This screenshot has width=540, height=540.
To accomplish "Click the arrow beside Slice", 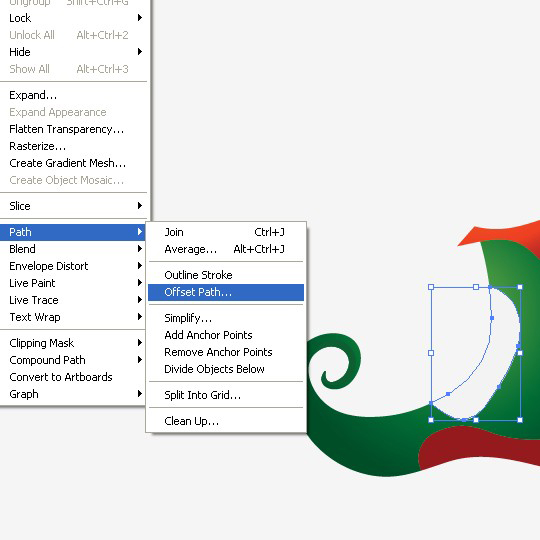I will 140,206.
